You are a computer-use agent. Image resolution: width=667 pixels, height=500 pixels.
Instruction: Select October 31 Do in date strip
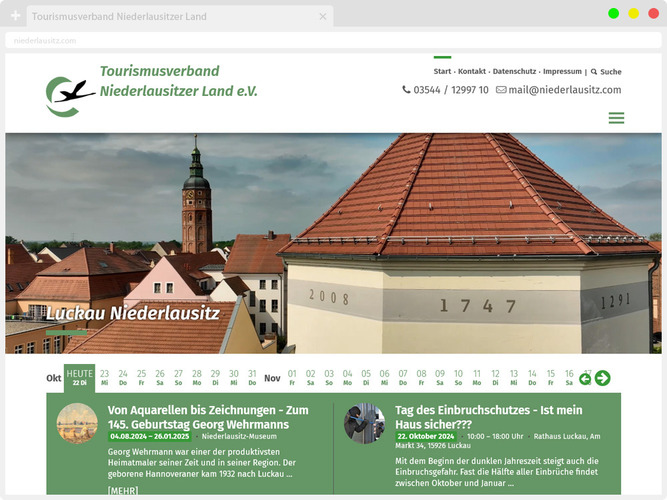(252, 377)
